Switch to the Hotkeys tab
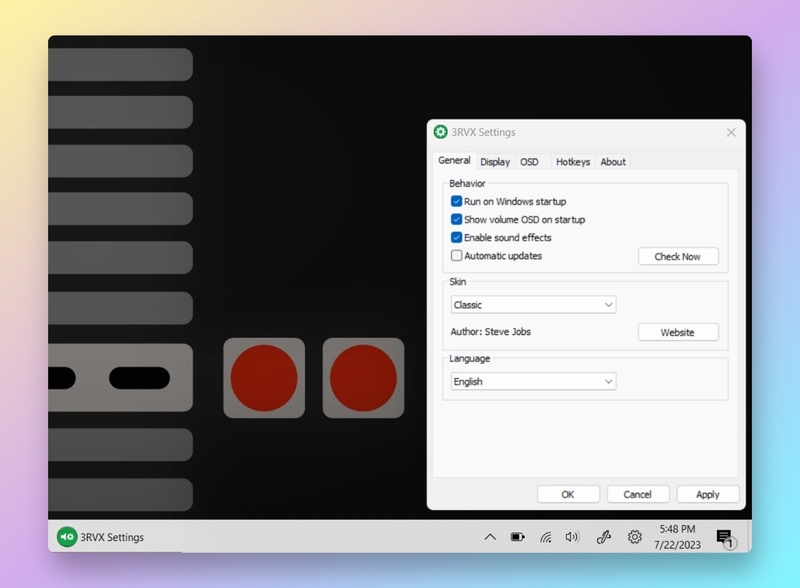The height and width of the screenshot is (588, 800). click(x=573, y=162)
